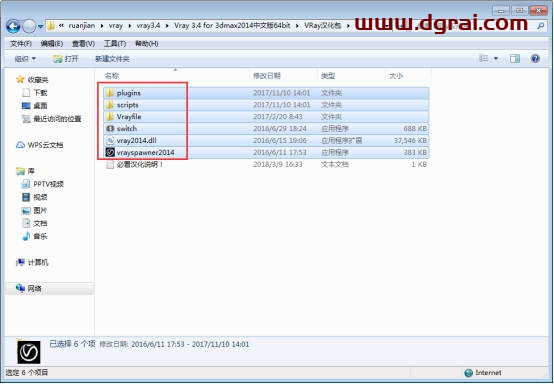
Task: Open 下载 in the sidebar
Action: point(40,93)
